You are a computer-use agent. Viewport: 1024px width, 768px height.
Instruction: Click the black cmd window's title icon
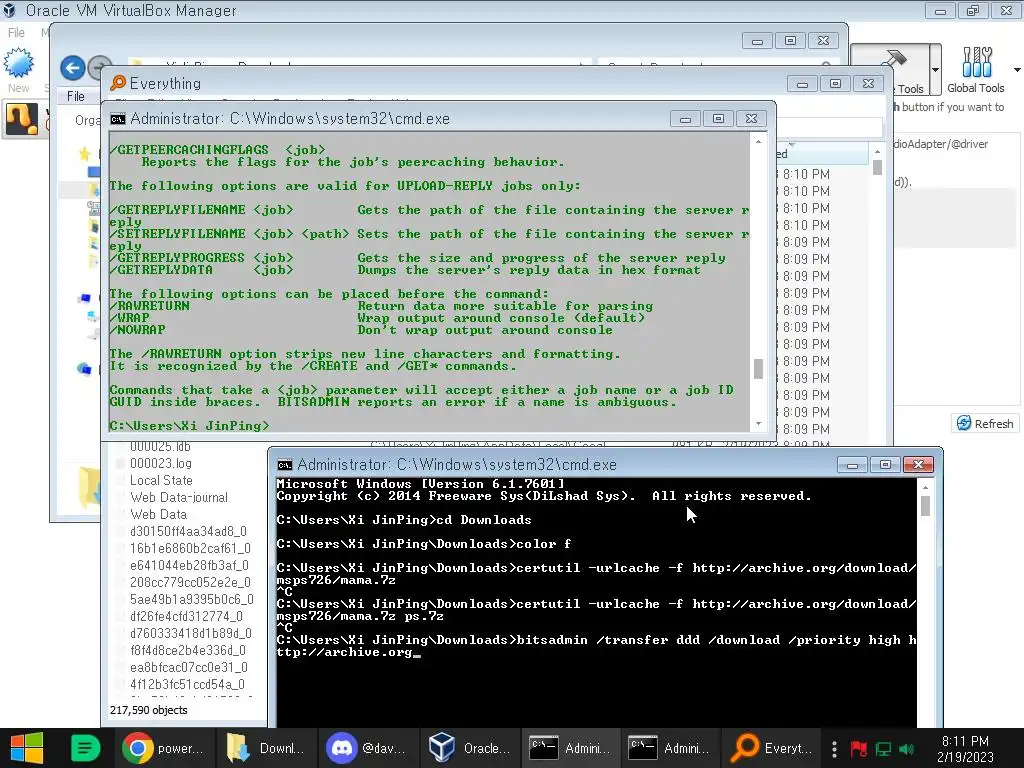click(x=285, y=465)
